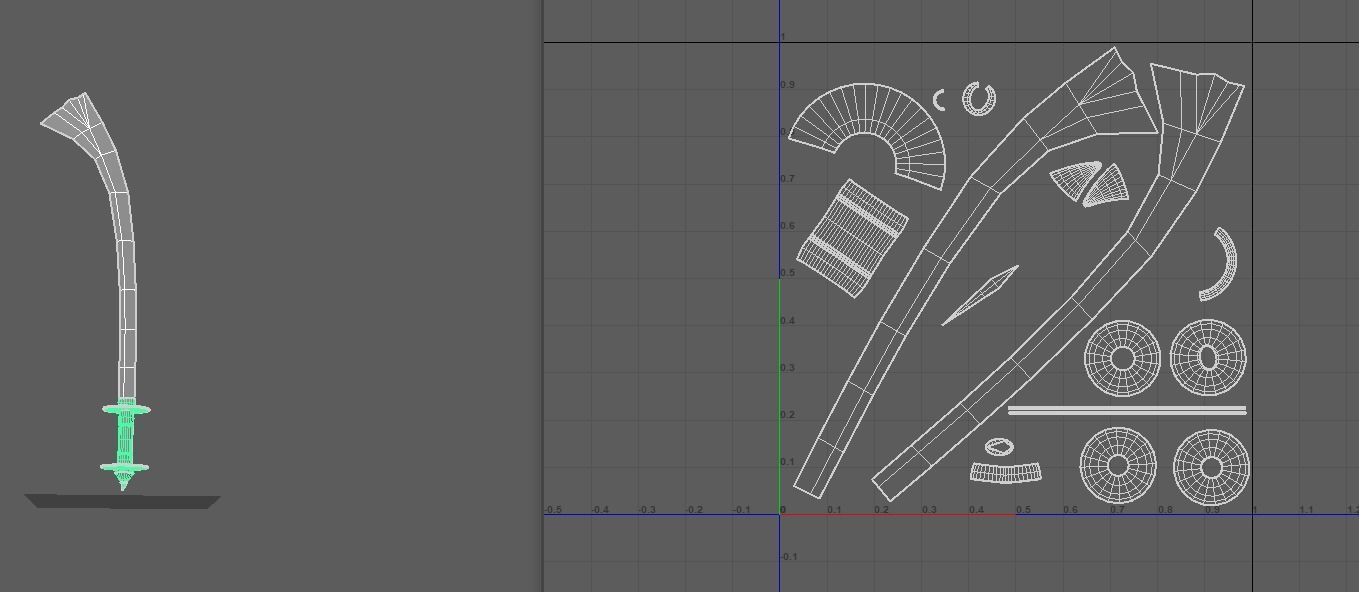
Task: Select the small open ring UV shell
Action: tap(979, 98)
